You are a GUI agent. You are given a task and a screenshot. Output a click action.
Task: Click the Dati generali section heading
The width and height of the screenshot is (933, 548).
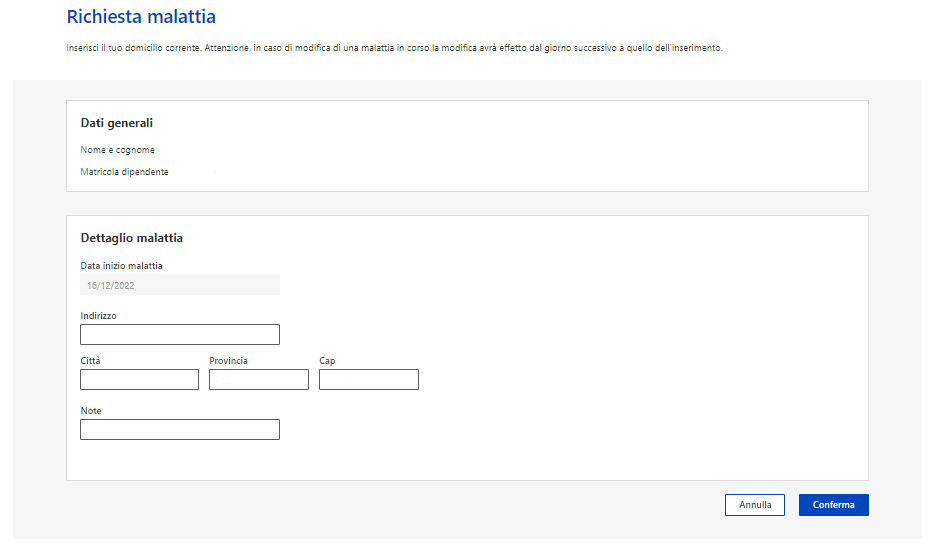coord(117,123)
